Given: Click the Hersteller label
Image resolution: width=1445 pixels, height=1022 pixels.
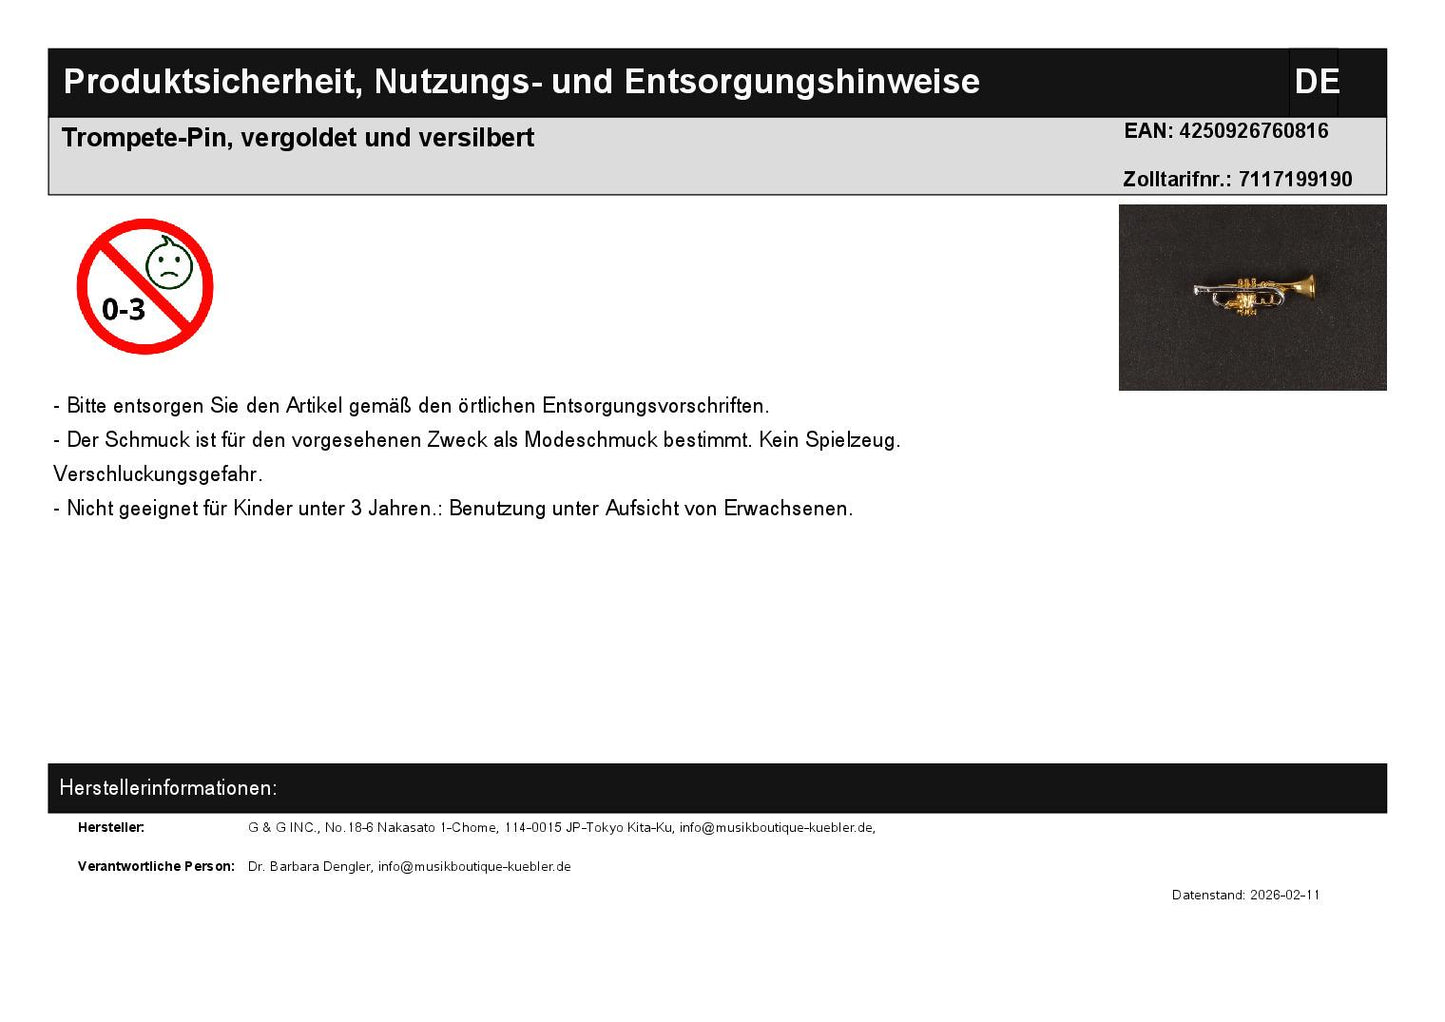Looking at the screenshot, I should (x=111, y=828).
